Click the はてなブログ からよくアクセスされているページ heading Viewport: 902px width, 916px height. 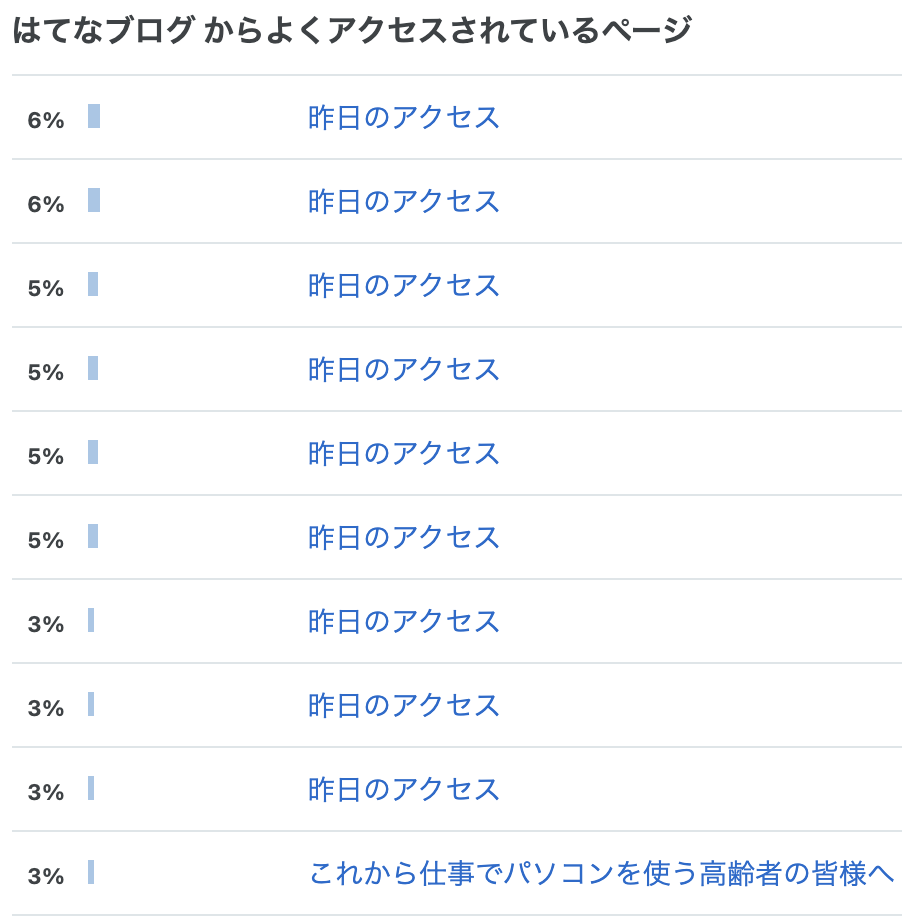352,30
